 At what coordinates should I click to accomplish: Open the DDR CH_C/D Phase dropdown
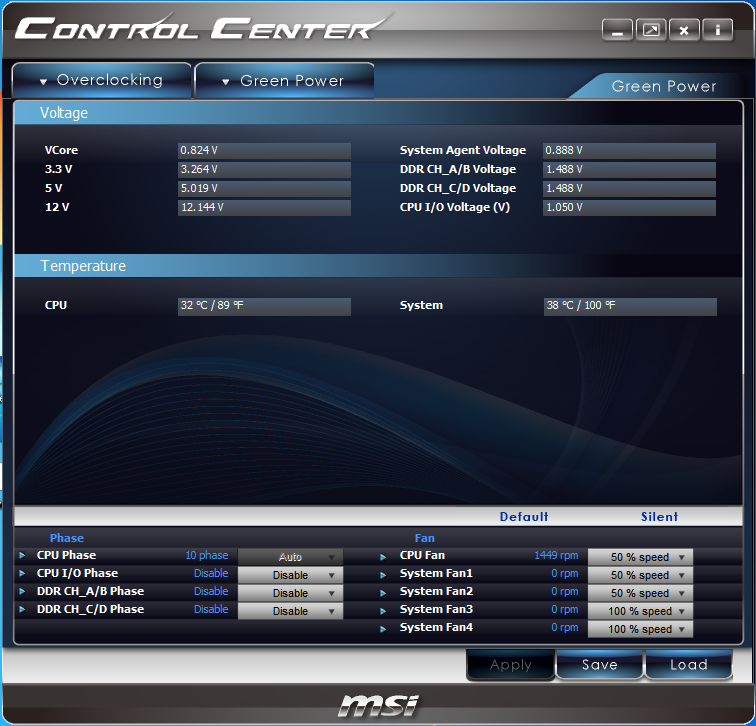tap(290, 611)
